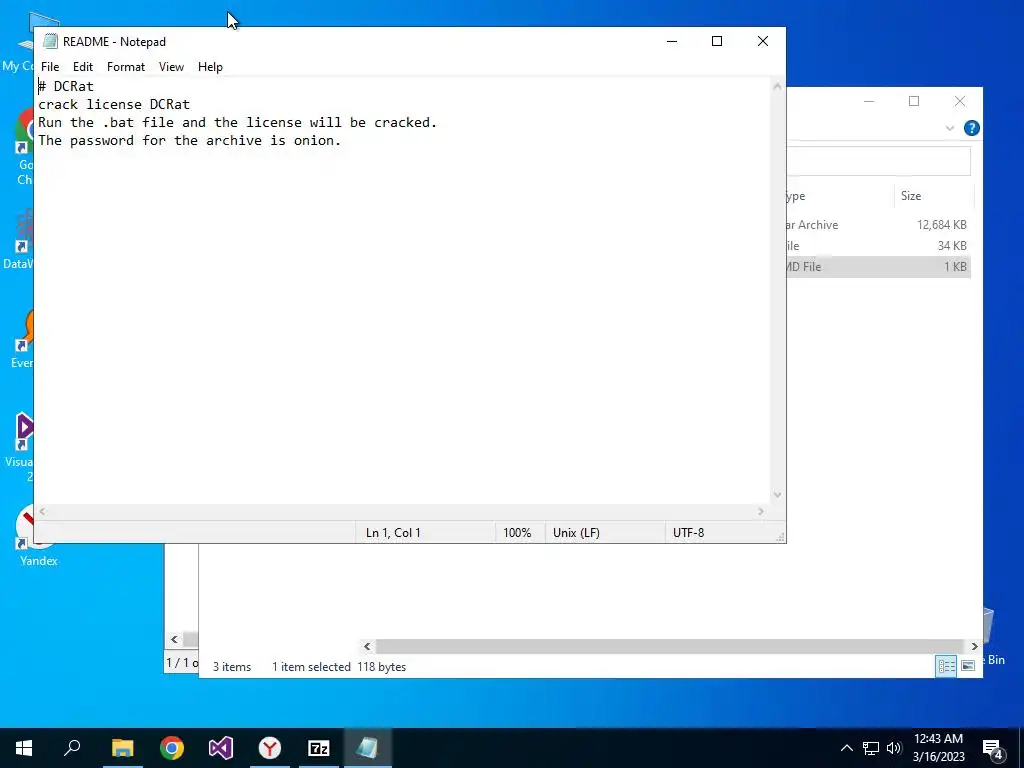
Task: Open File Explorer from the taskbar
Action: 122,748
